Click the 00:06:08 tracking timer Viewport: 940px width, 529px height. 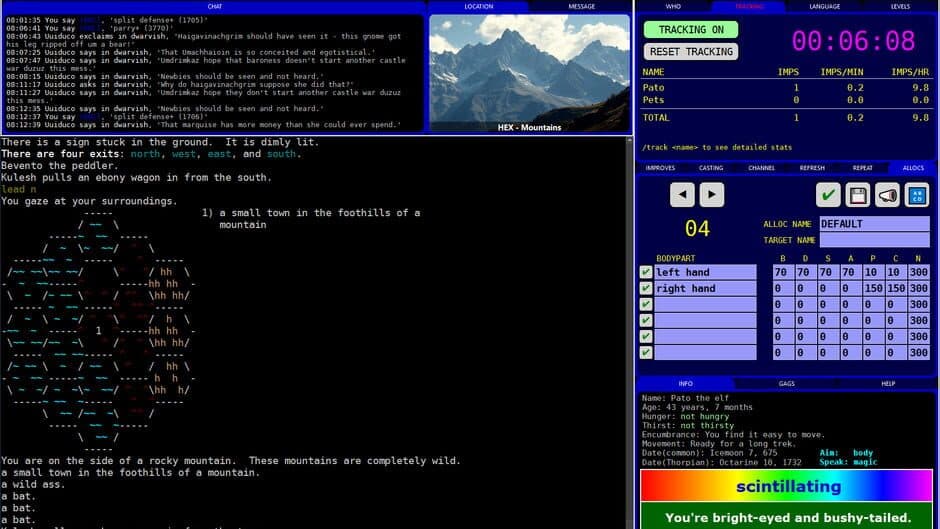click(x=853, y=41)
